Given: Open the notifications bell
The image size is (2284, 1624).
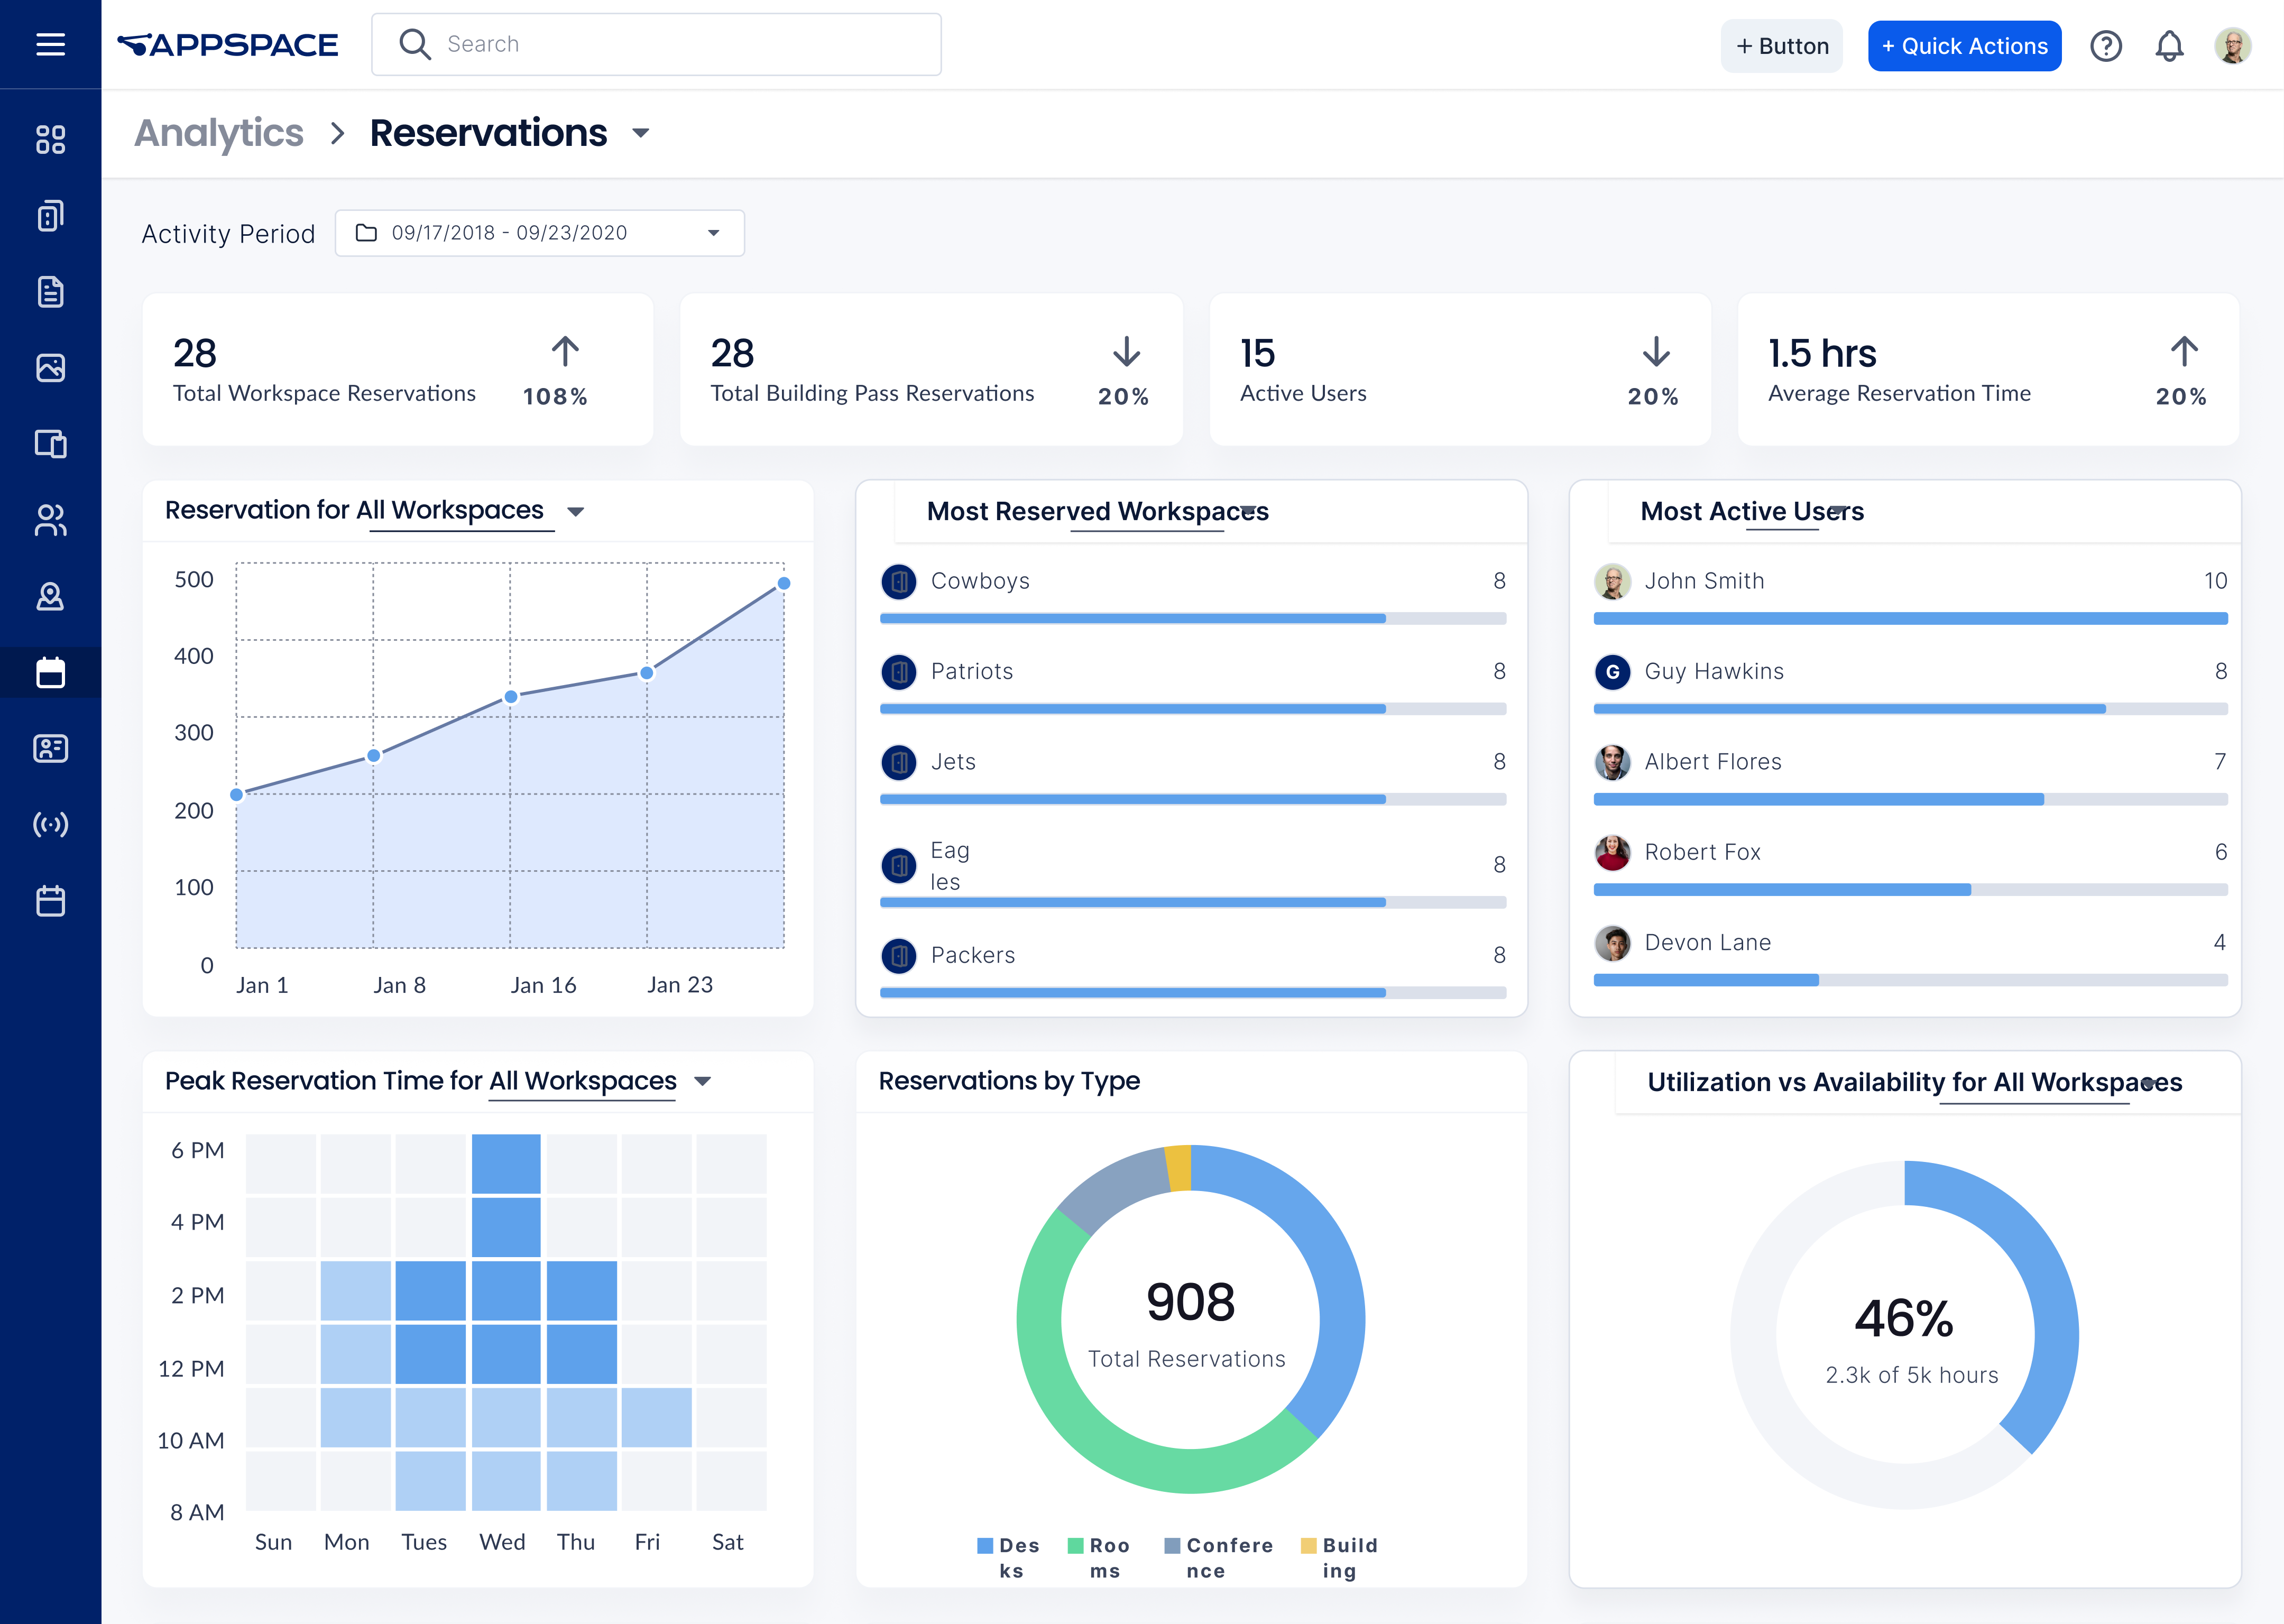Looking at the screenshot, I should click(2169, 45).
